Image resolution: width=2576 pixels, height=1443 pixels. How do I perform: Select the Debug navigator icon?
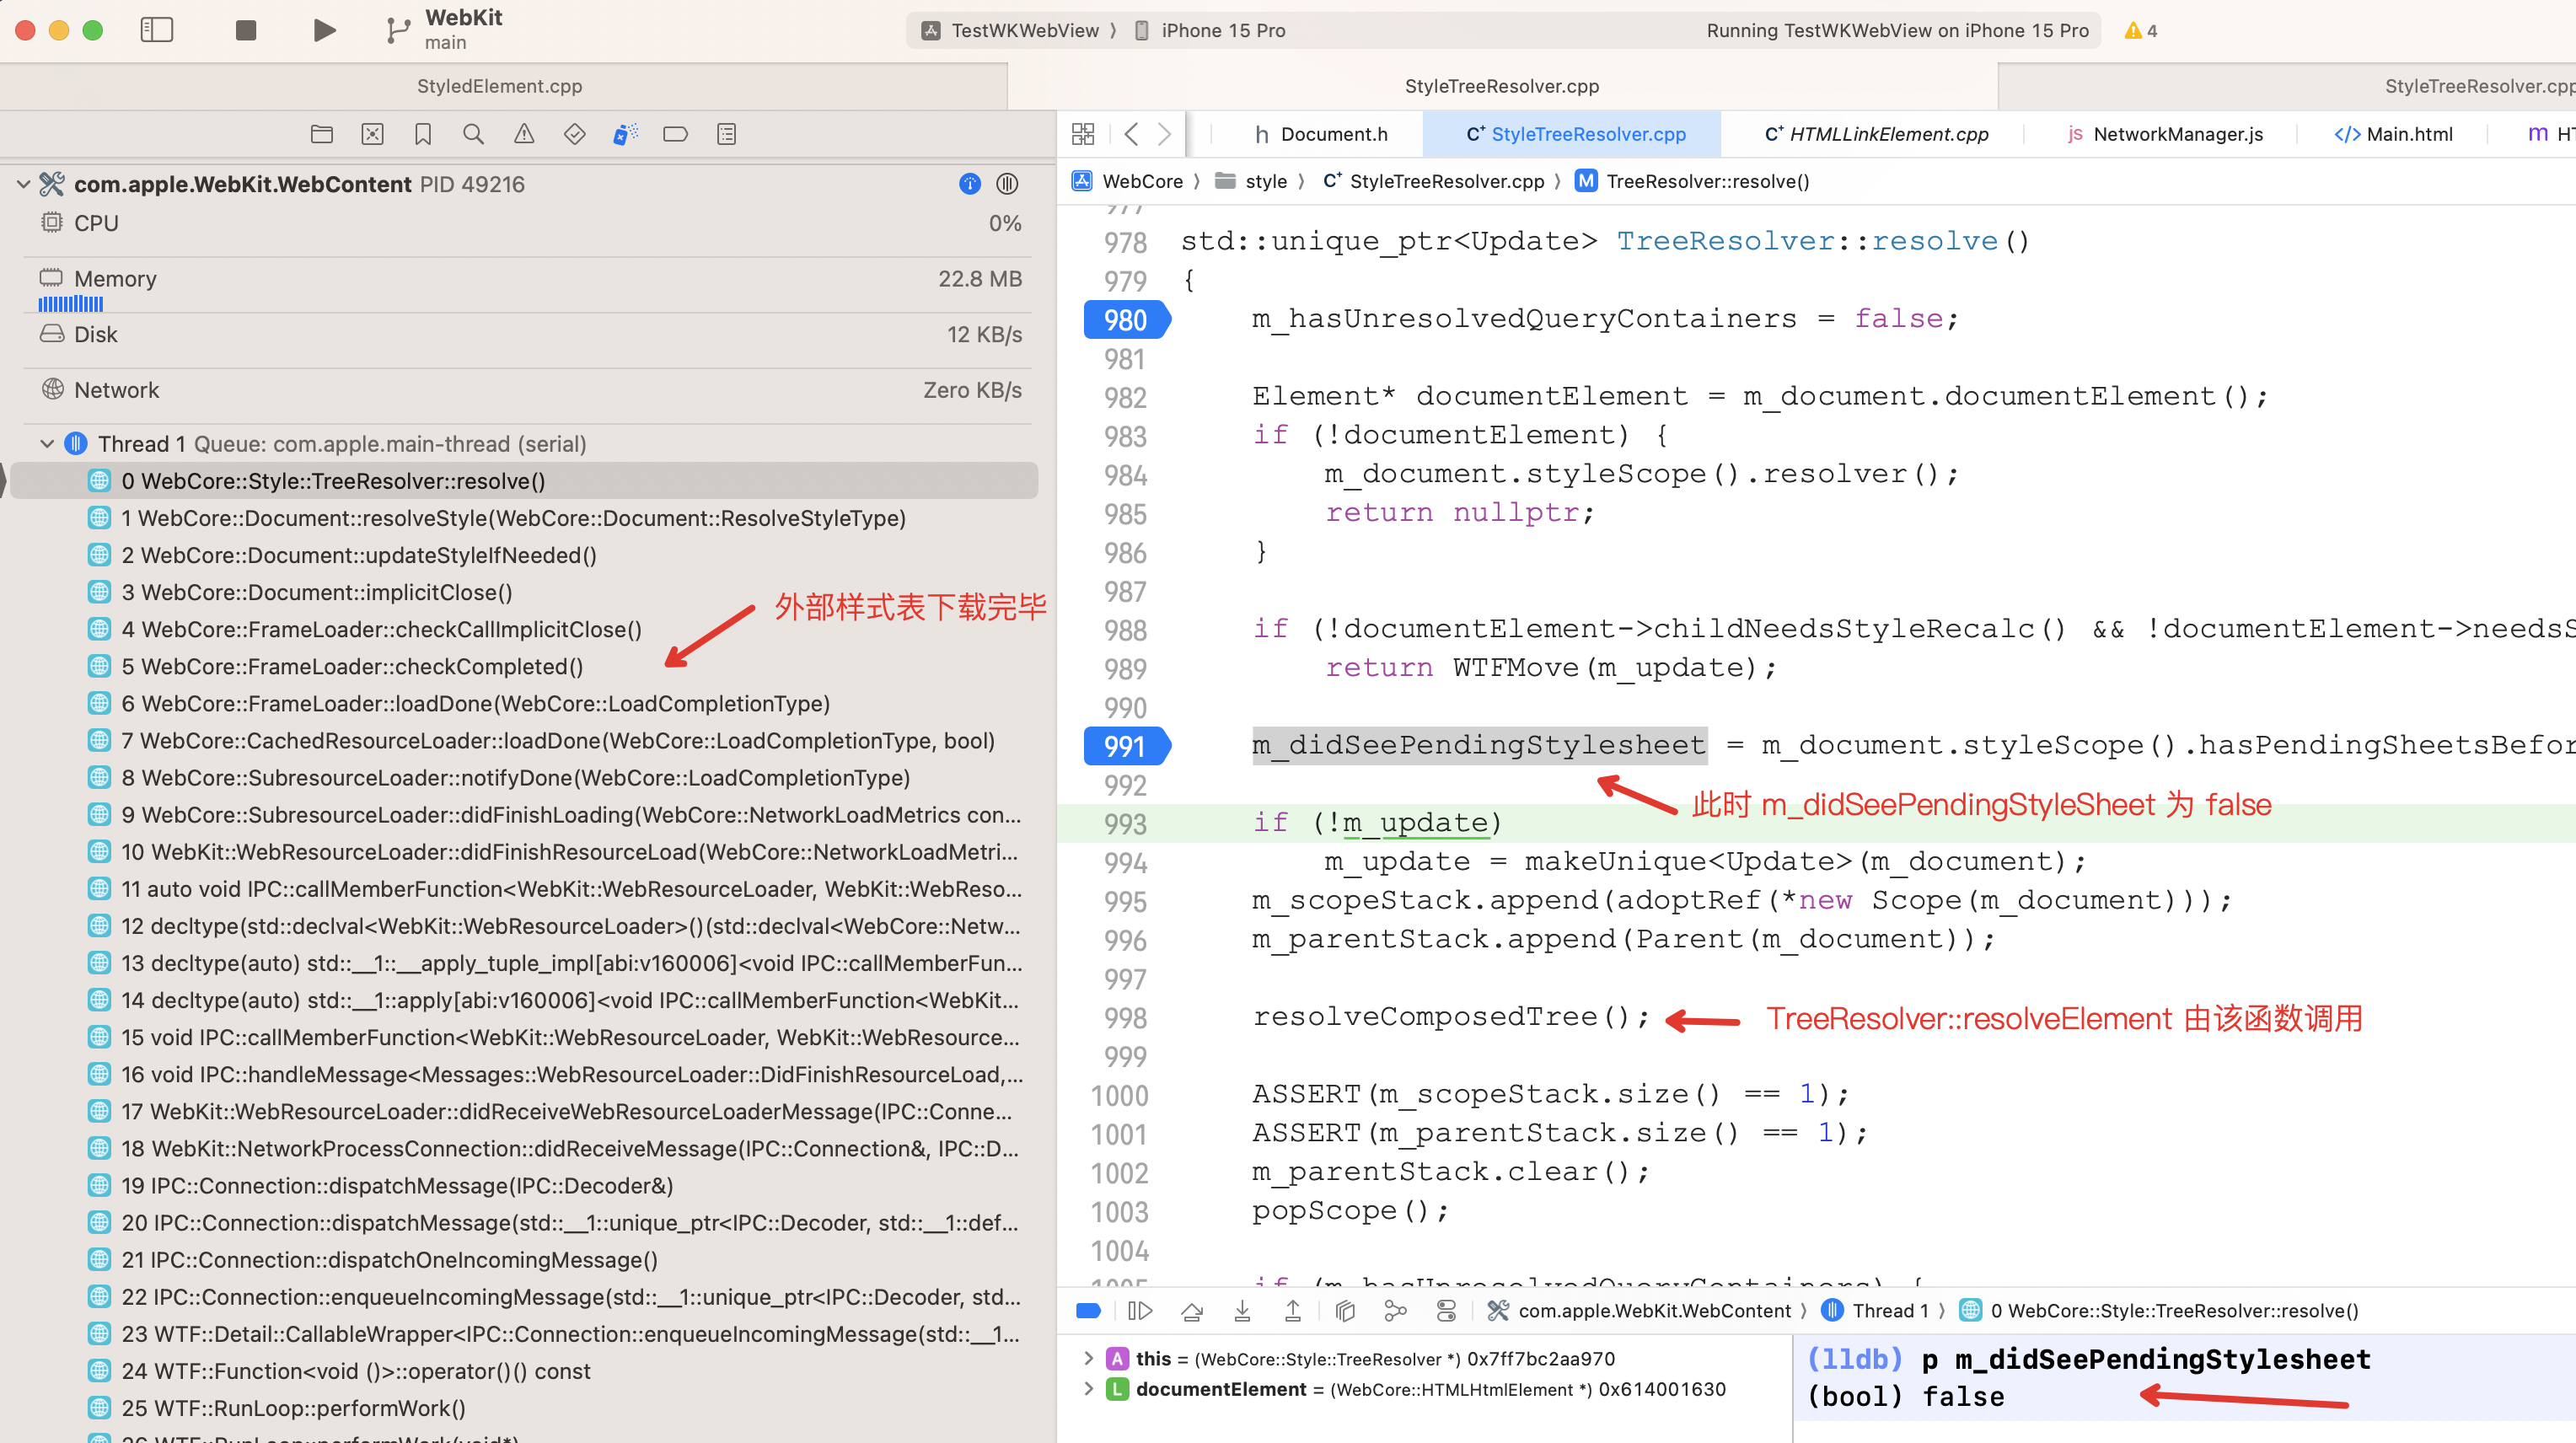tap(625, 134)
